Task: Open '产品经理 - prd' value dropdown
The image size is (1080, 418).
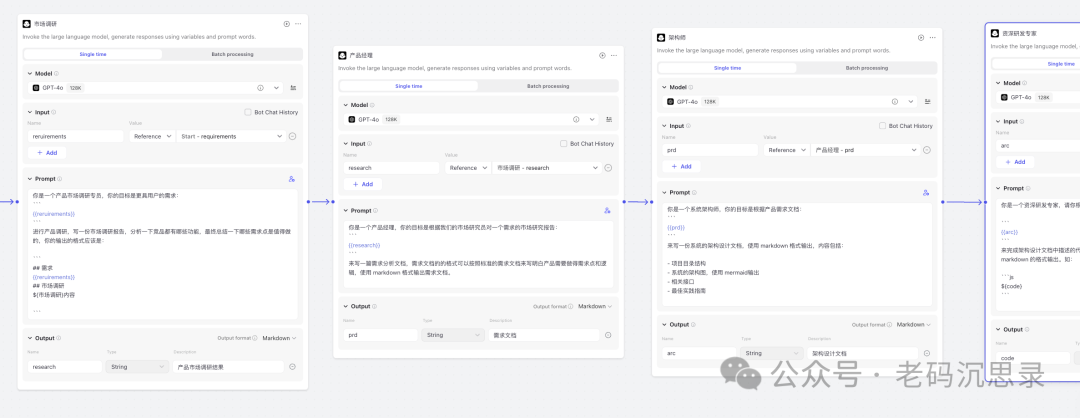Action: pos(865,149)
